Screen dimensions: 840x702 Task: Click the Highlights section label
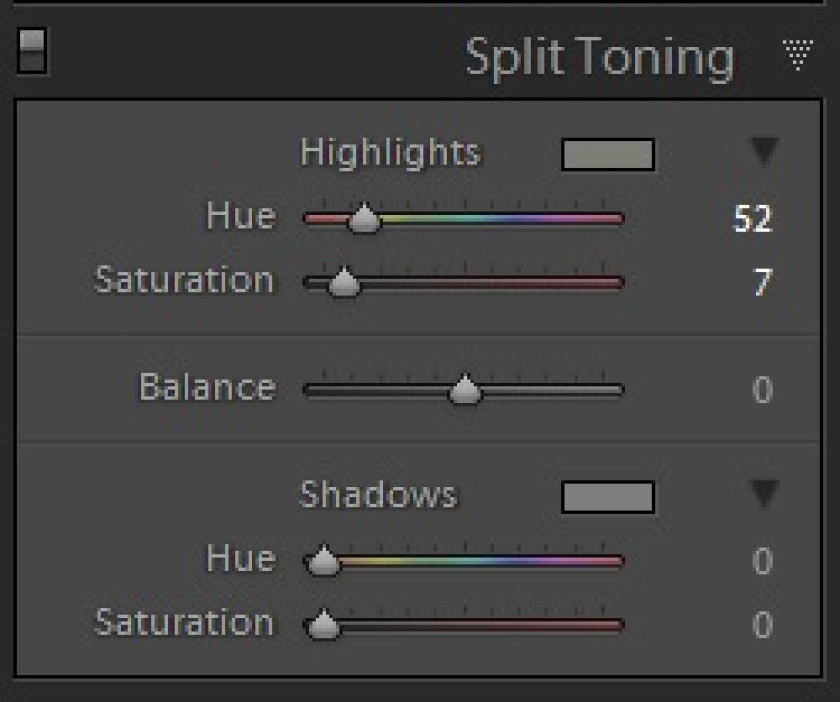coord(390,153)
